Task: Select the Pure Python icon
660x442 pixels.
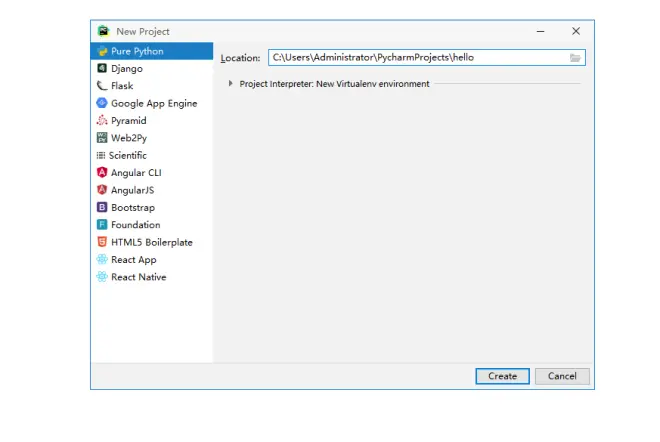Action: tap(102, 51)
